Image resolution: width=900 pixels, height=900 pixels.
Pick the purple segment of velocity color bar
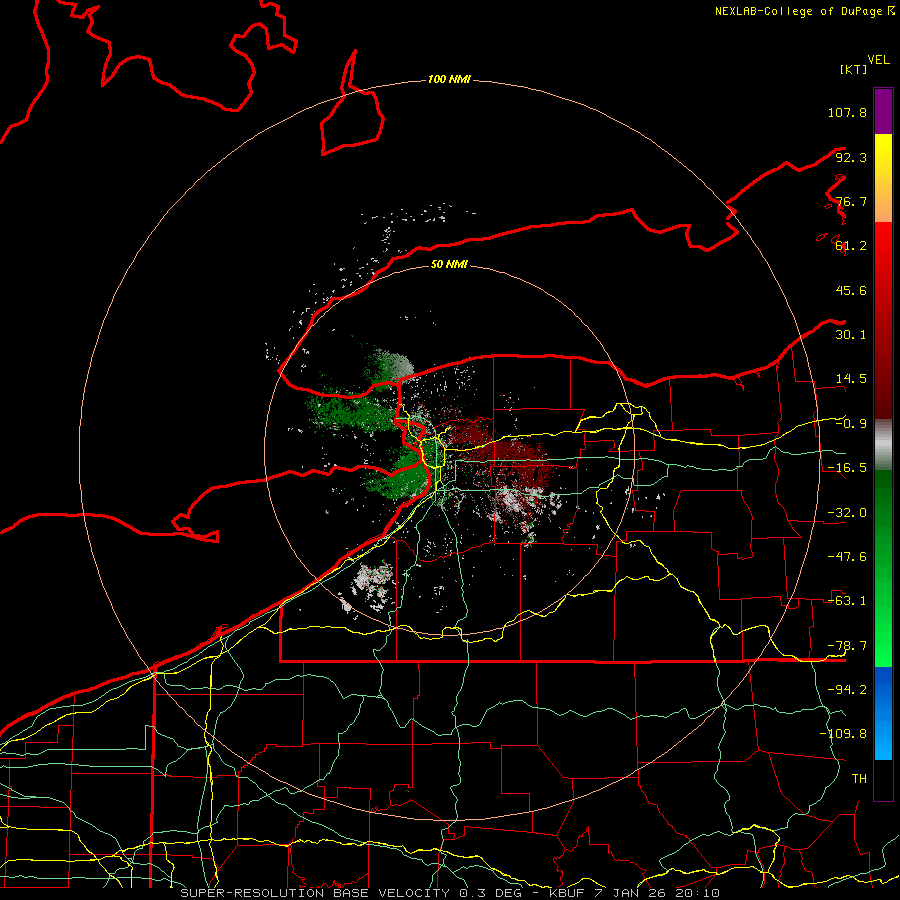[x=883, y=111]
